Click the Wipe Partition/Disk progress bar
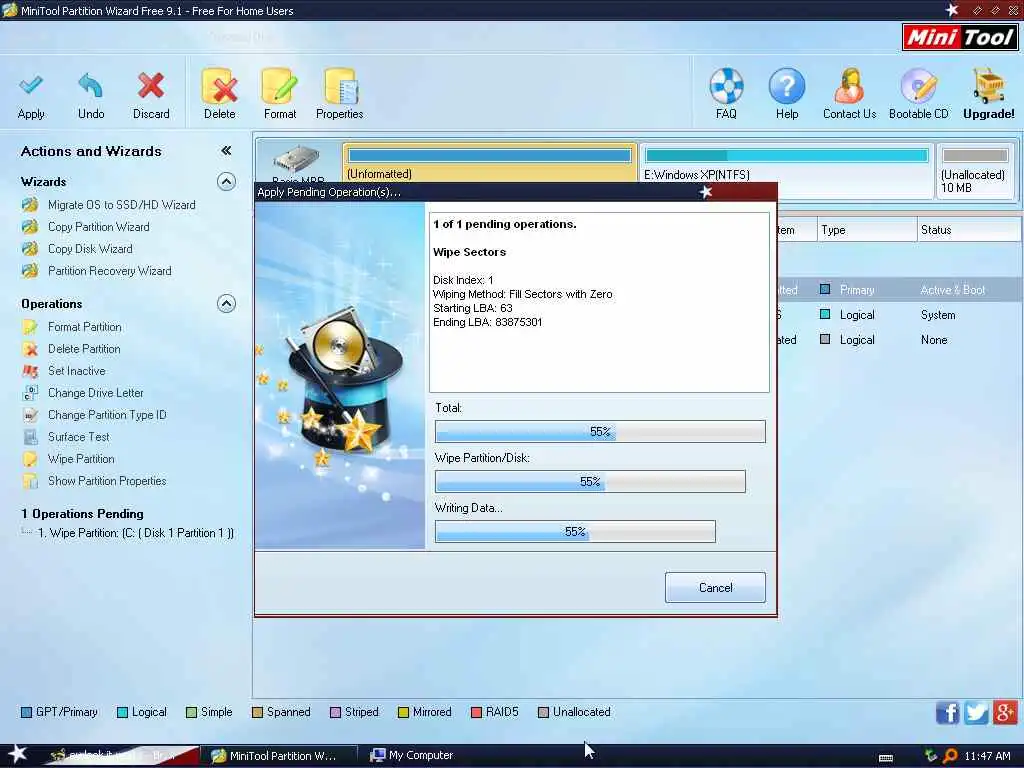 590,482
